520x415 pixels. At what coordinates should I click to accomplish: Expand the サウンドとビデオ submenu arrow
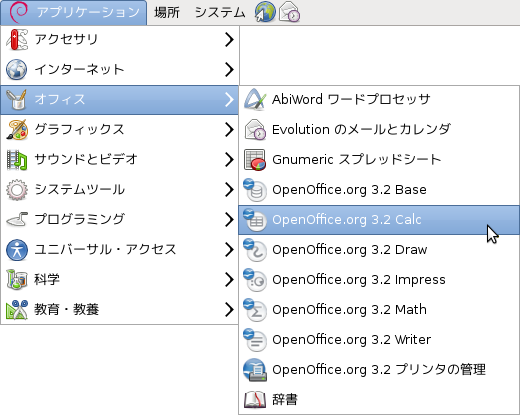[x=229, y=159]
